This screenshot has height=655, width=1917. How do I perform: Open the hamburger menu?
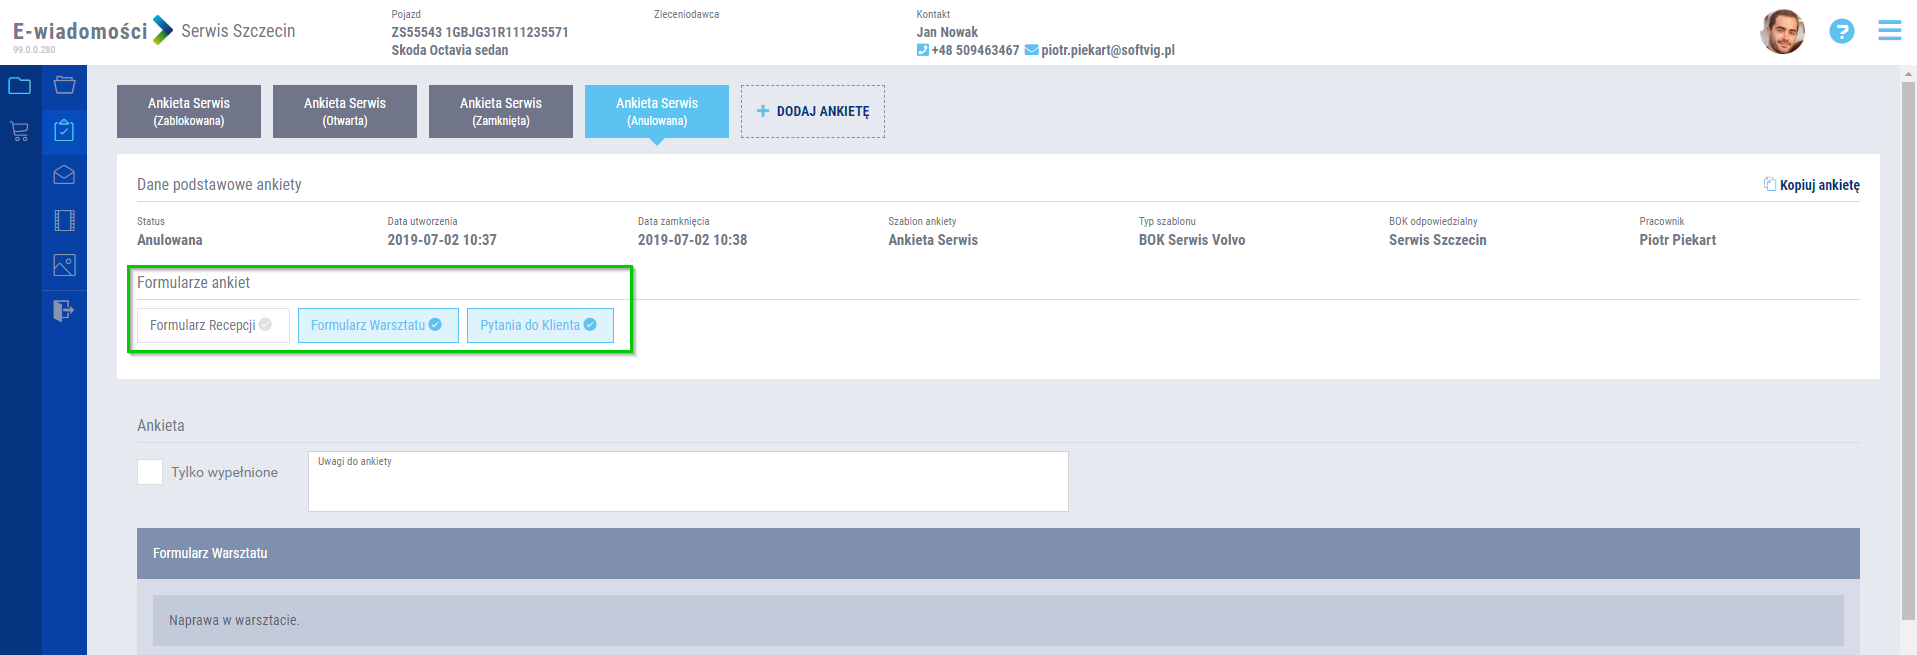point(1889,31)
